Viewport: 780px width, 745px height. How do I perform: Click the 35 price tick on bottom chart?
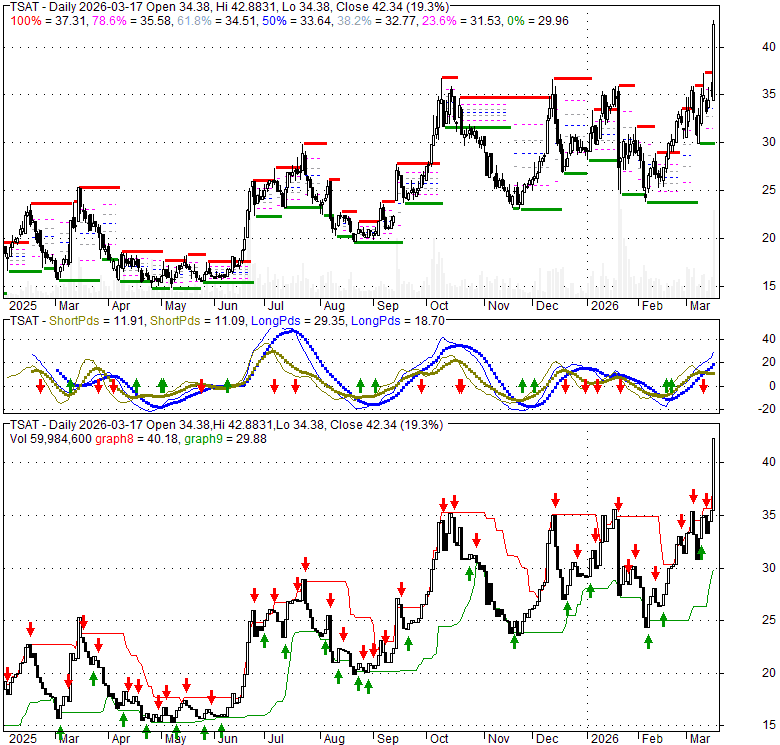click(x=769, y=515)
